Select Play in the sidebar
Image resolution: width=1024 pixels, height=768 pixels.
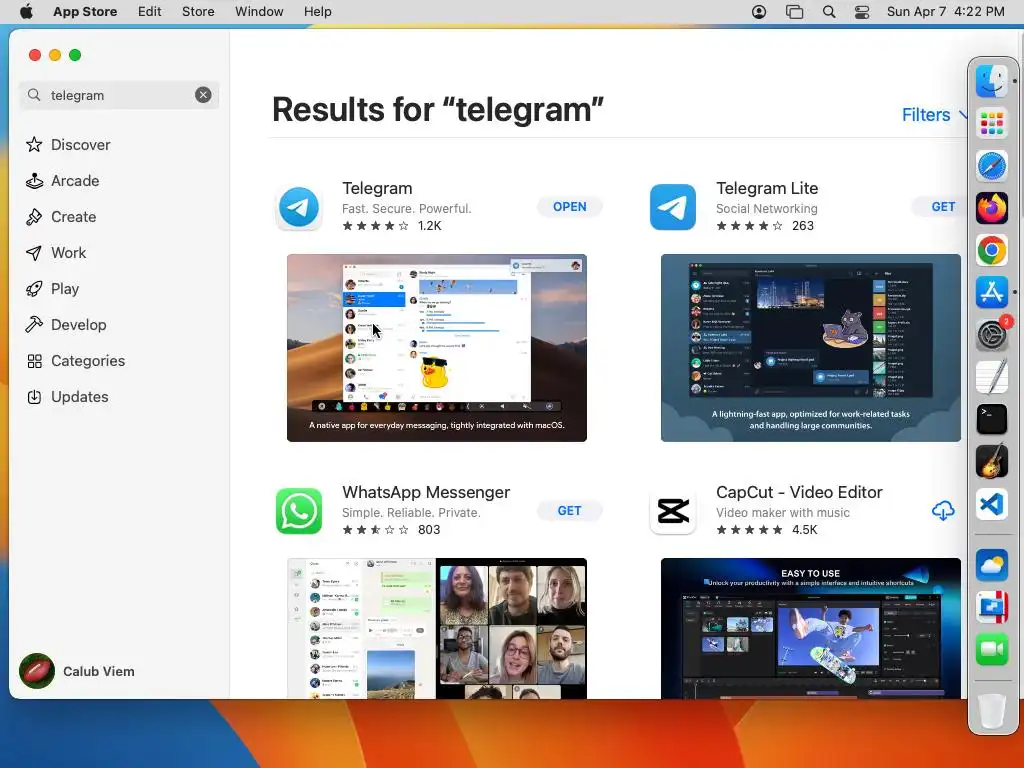(52, 289)
